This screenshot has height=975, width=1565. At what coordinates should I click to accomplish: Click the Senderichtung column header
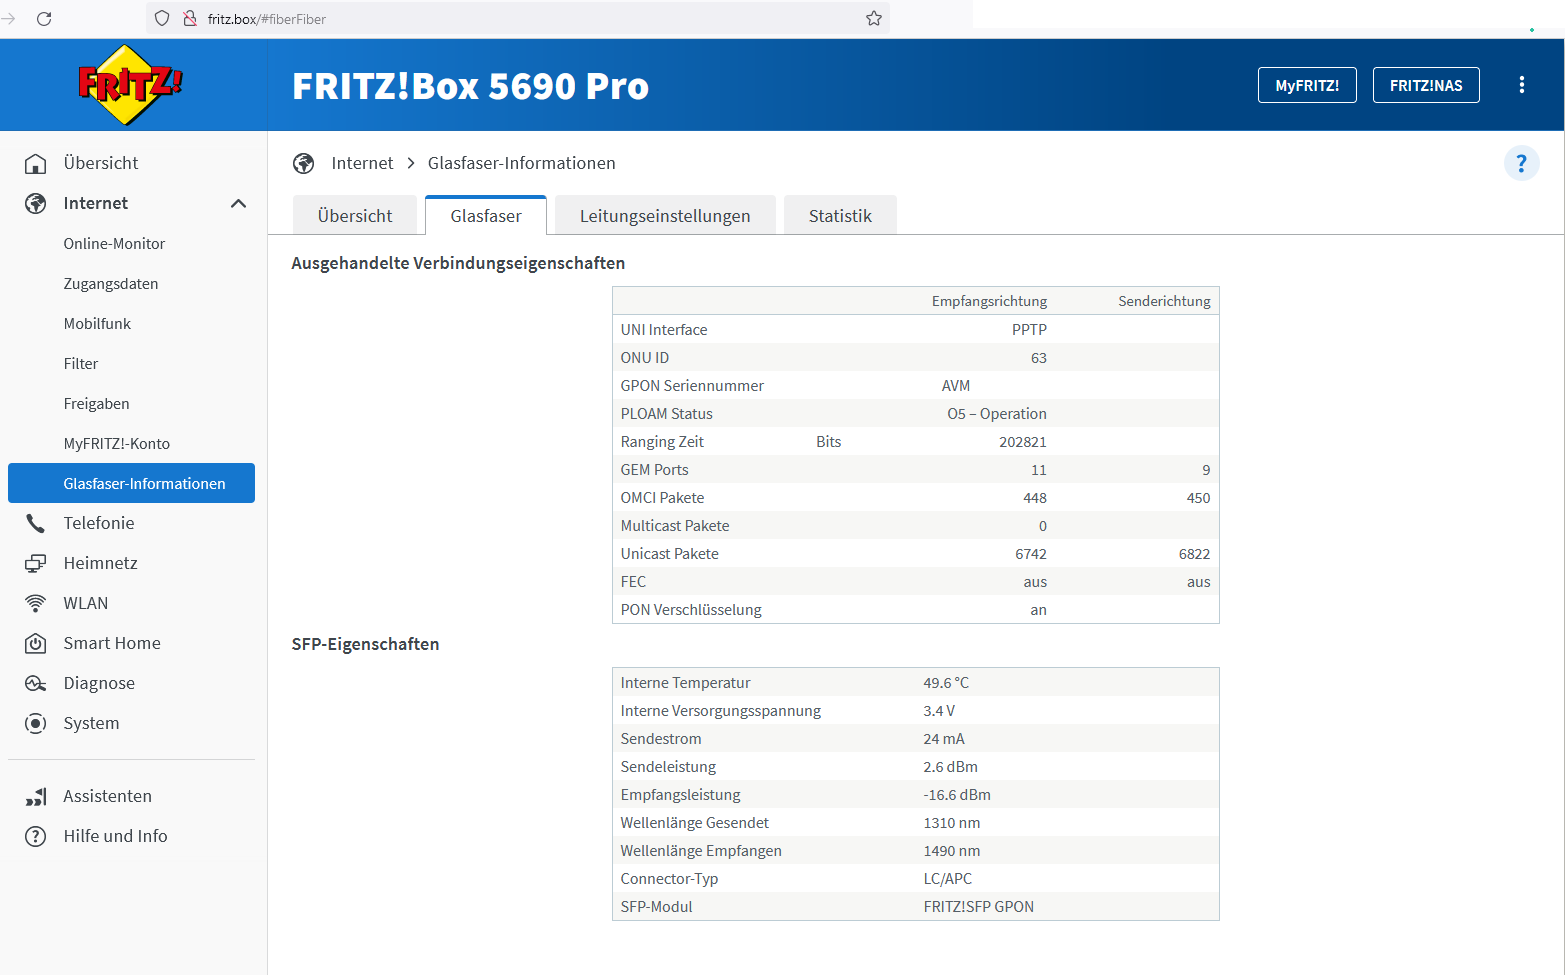1164,301
